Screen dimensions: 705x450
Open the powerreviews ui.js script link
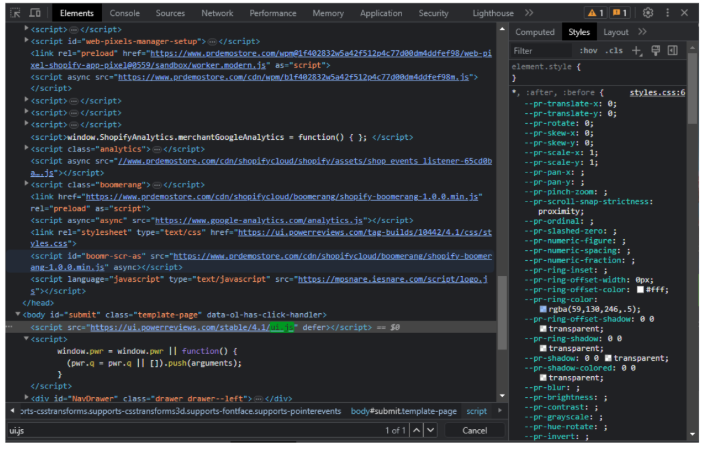click(x=192, y=328)
